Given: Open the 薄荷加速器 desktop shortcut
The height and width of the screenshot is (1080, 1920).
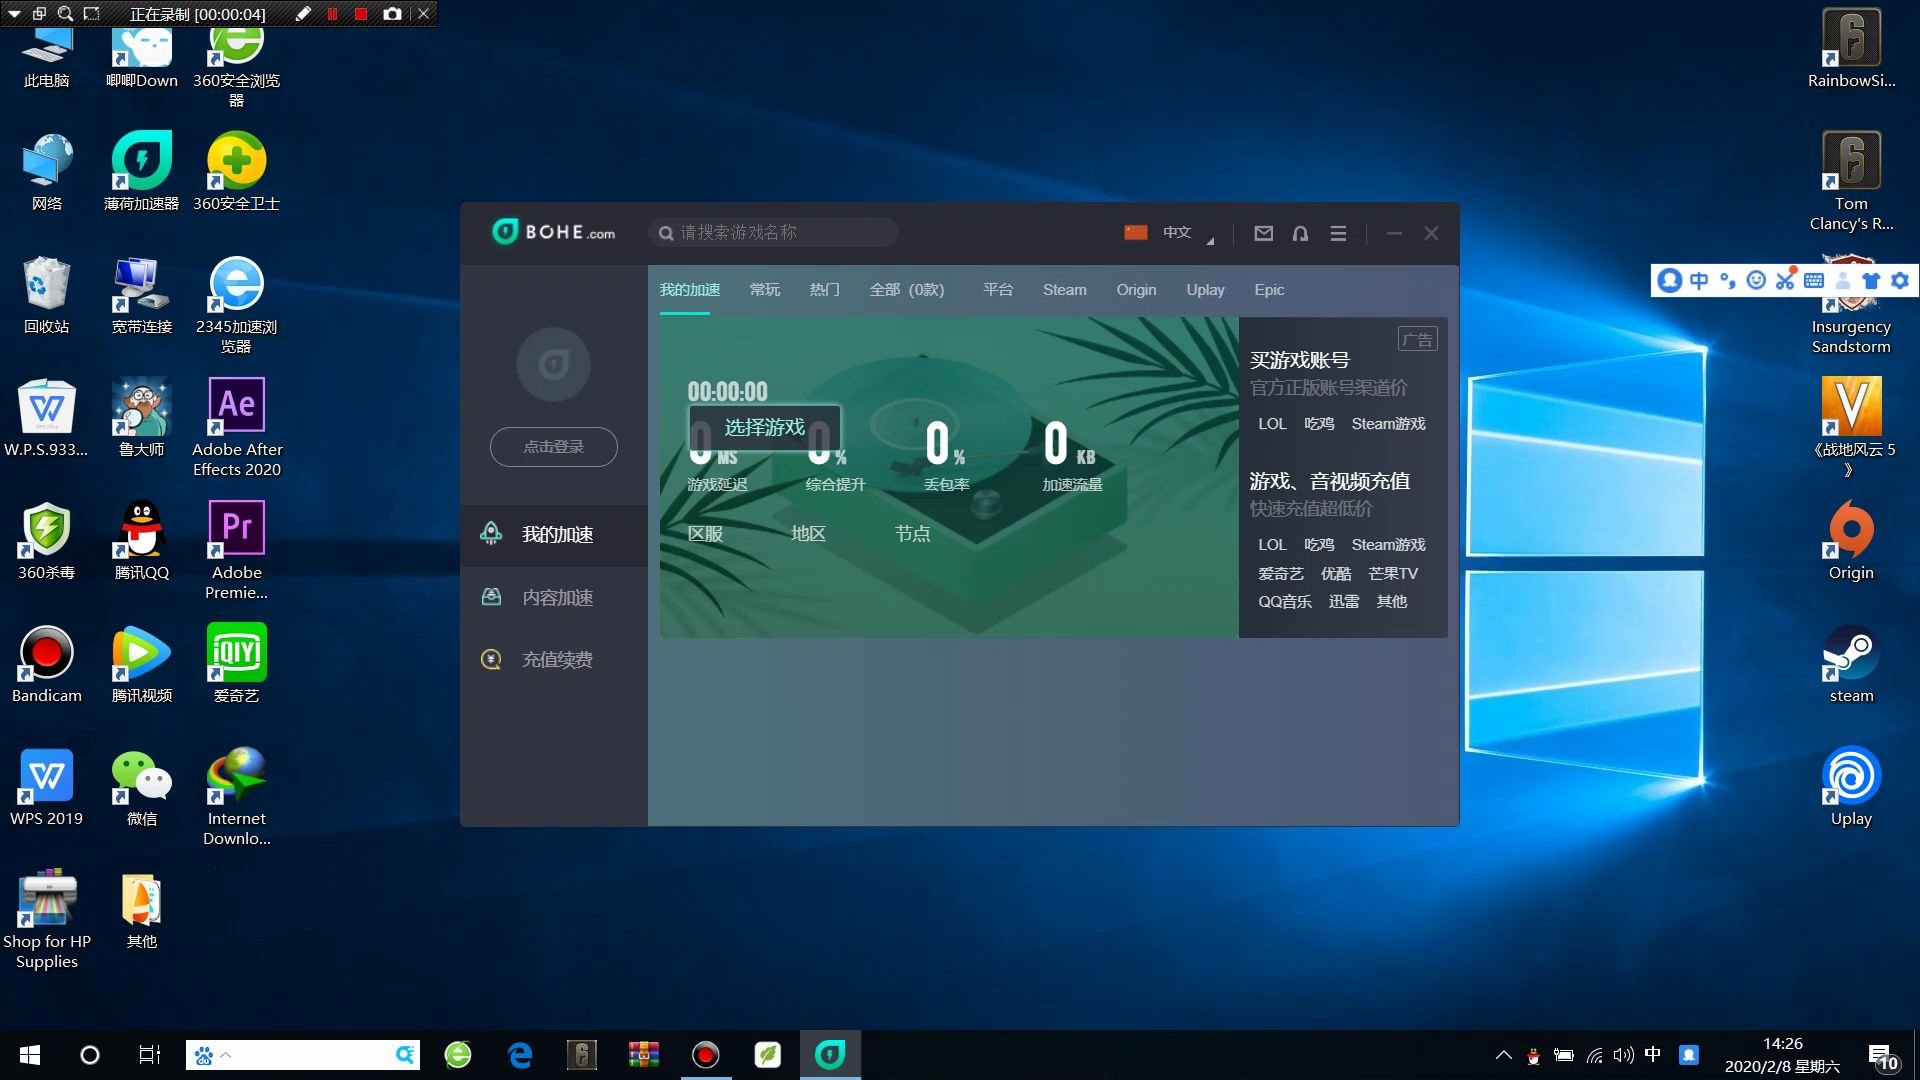Looking at the screenshot, I should 141,171.
